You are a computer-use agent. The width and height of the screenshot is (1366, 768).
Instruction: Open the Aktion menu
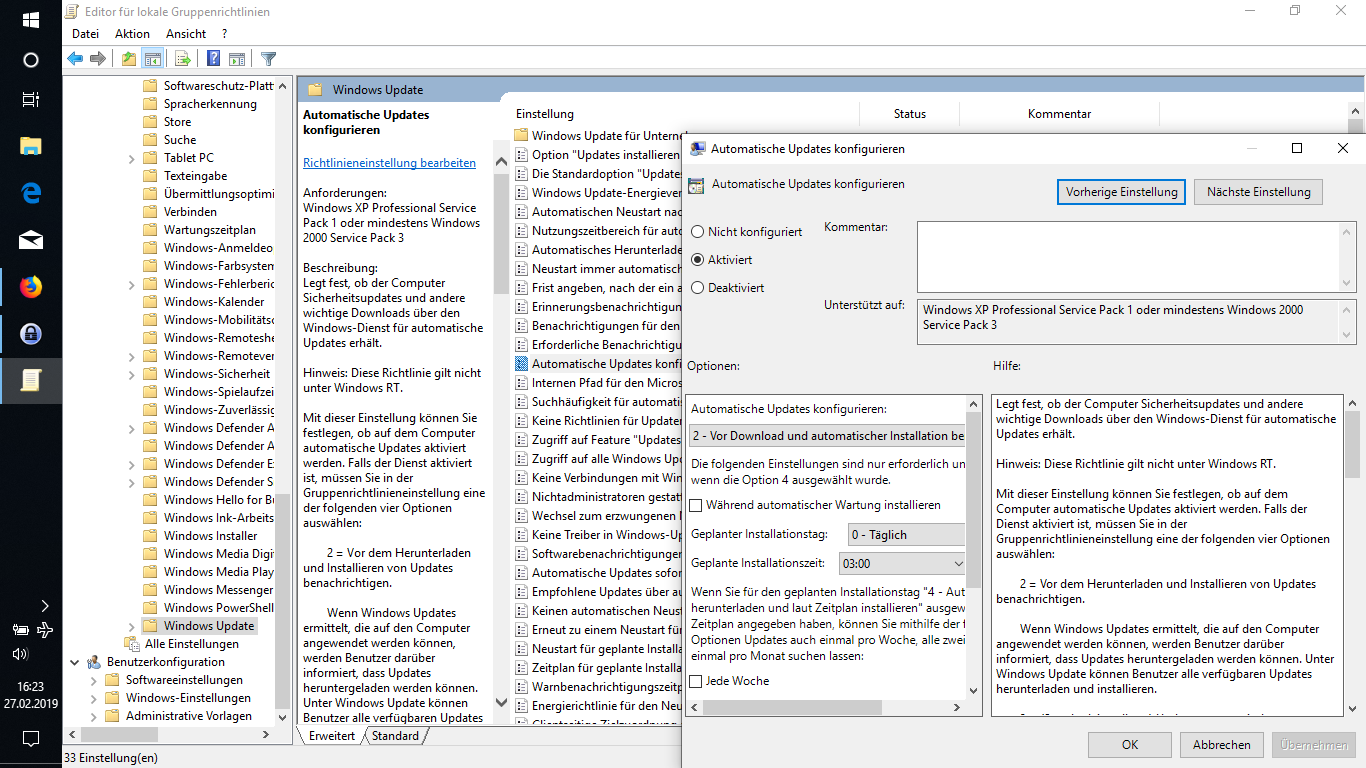pos(132,34)
